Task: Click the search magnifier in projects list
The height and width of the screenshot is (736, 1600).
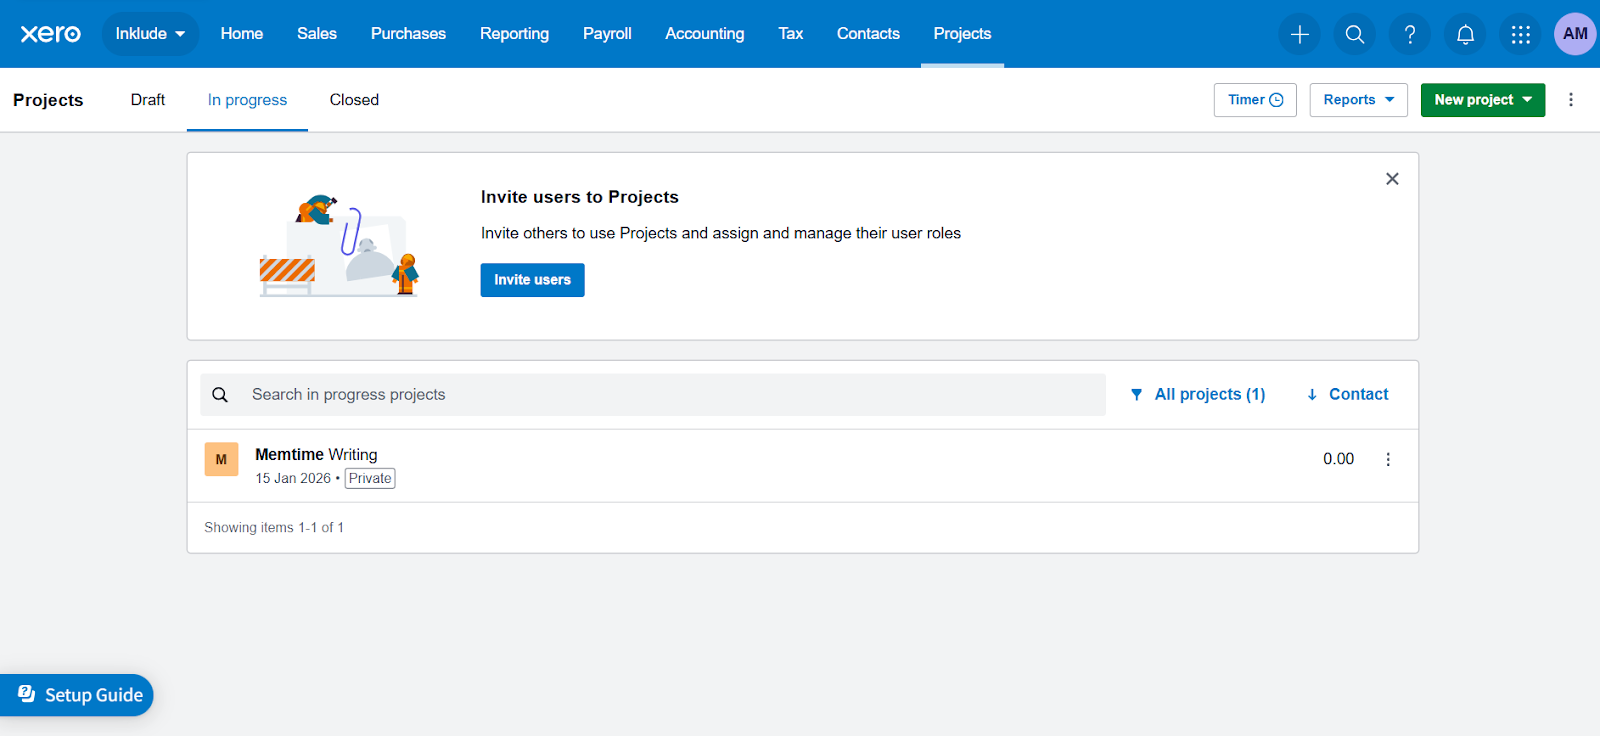Action: pyautogui.click(x=220, y=395)
